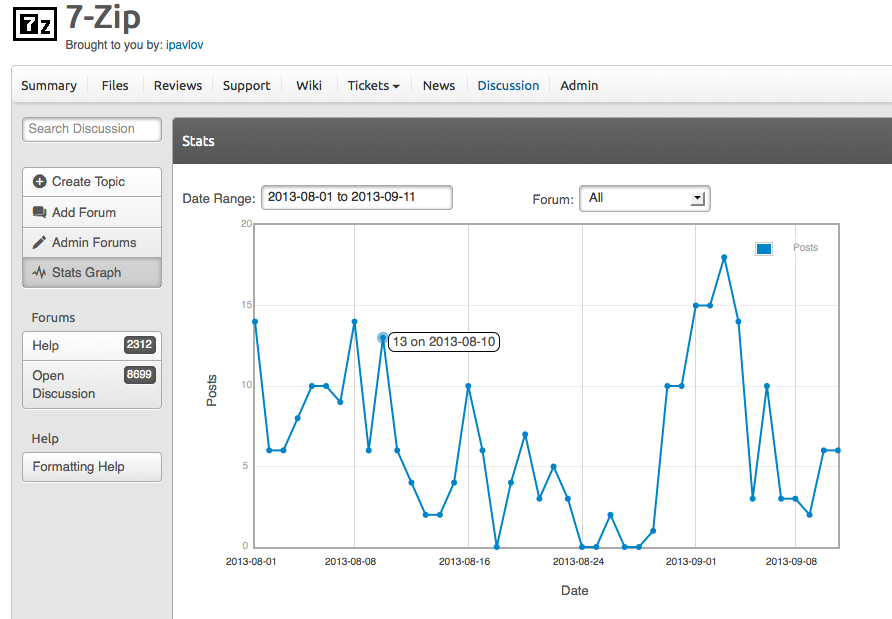Open the Admin tab
This screenshot has width=892, height=619.
[x=579, y=86]
